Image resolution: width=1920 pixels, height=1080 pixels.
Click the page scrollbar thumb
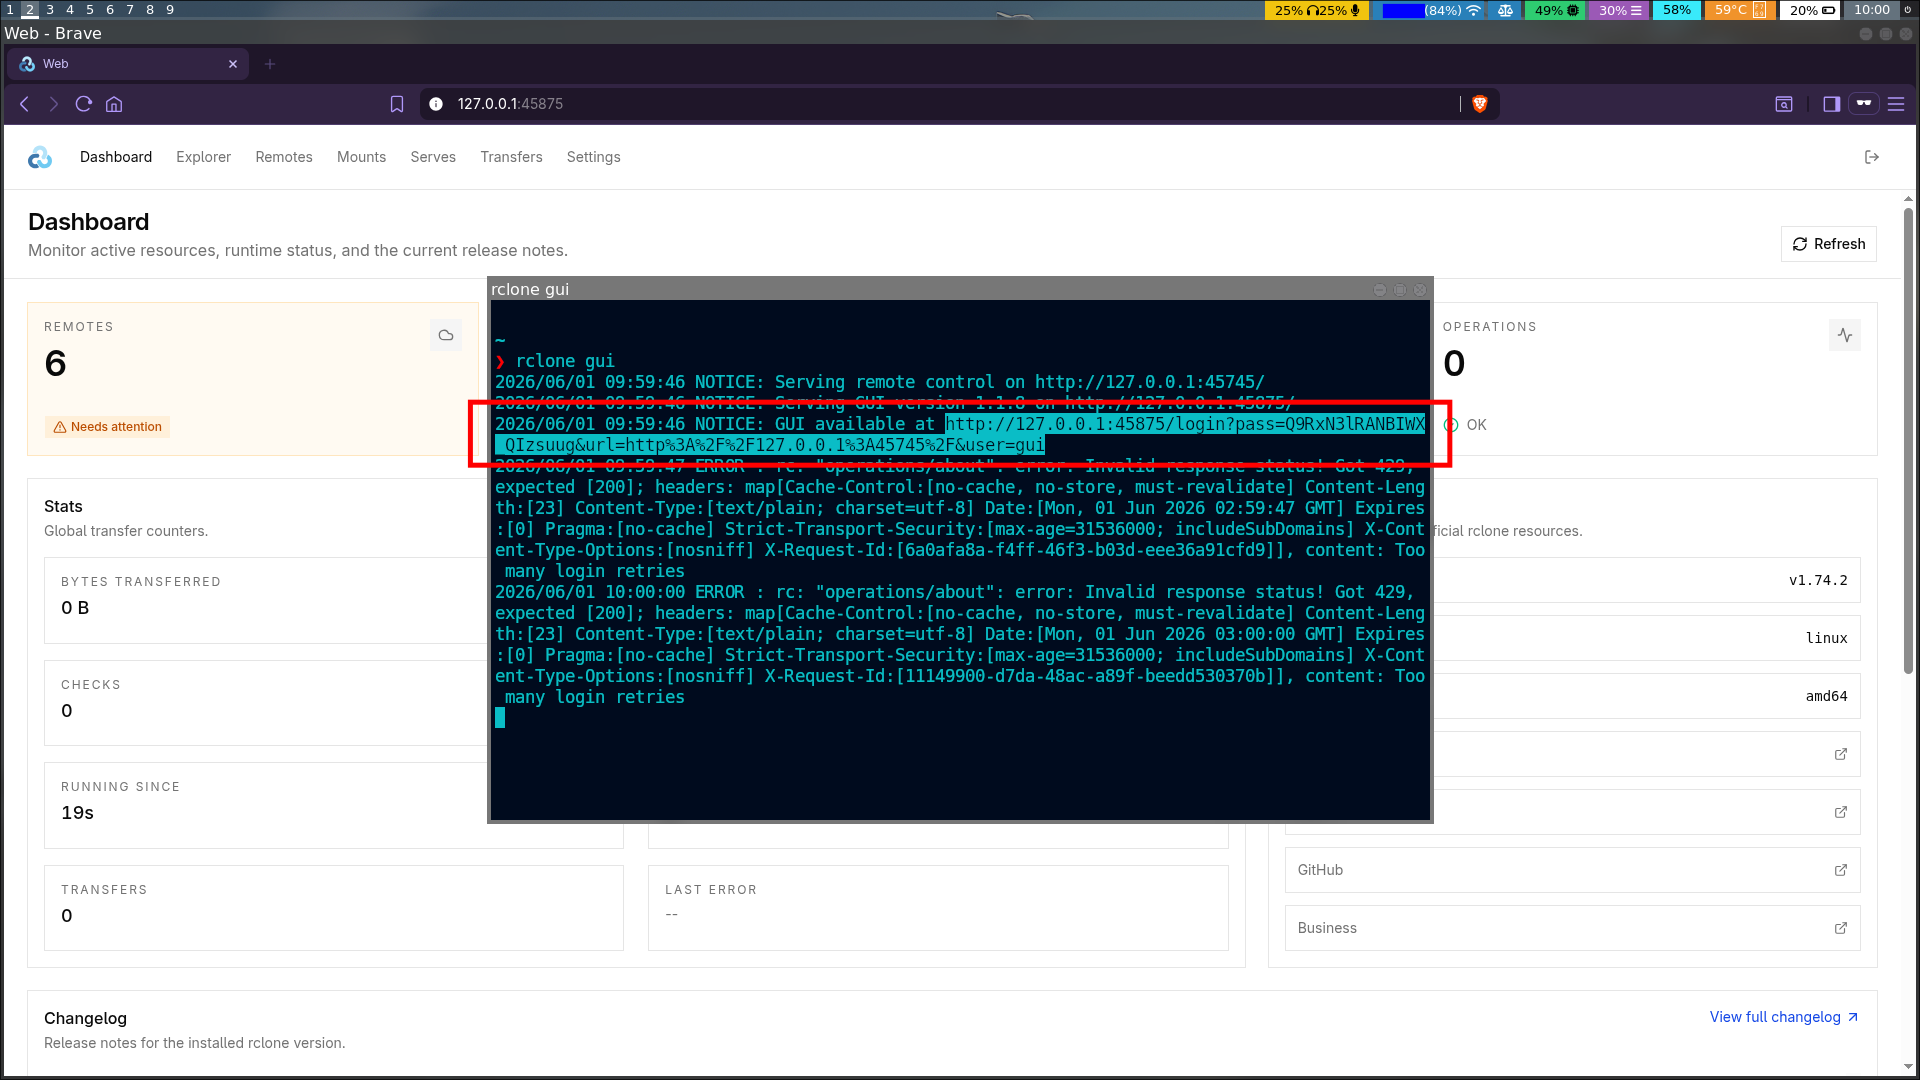(1908, 440)
